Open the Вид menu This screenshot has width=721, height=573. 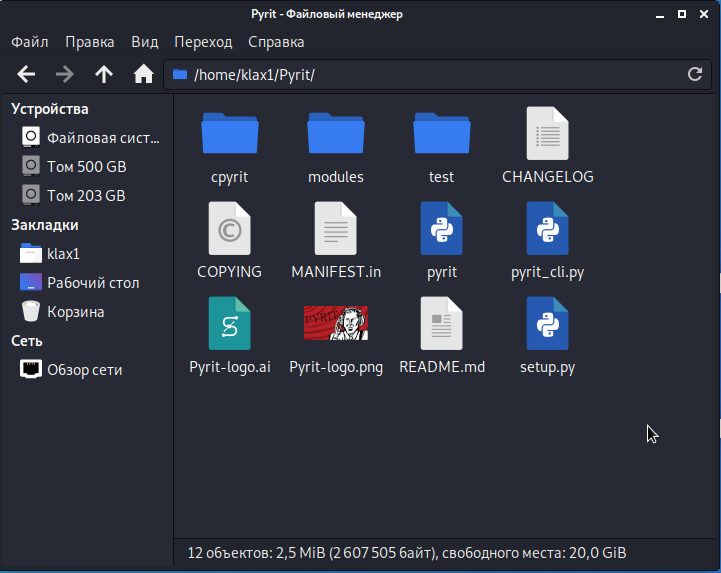click(145, 42)
